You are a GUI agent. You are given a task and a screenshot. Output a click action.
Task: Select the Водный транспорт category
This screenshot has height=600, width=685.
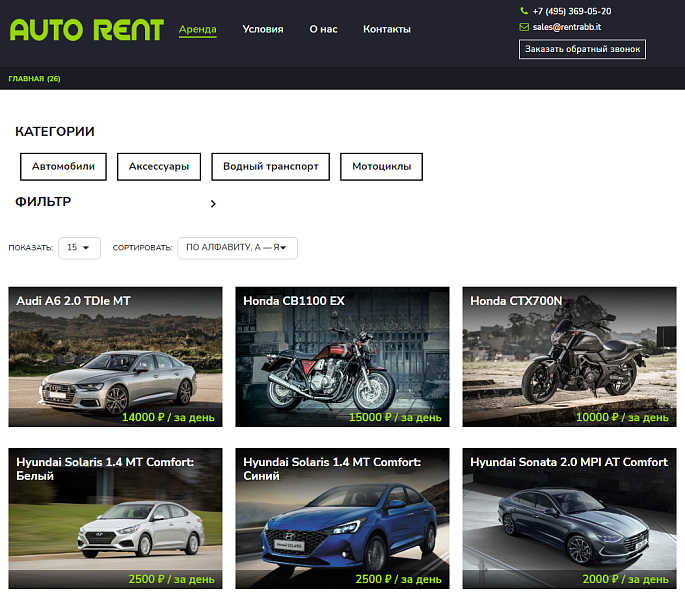[270, 167]
